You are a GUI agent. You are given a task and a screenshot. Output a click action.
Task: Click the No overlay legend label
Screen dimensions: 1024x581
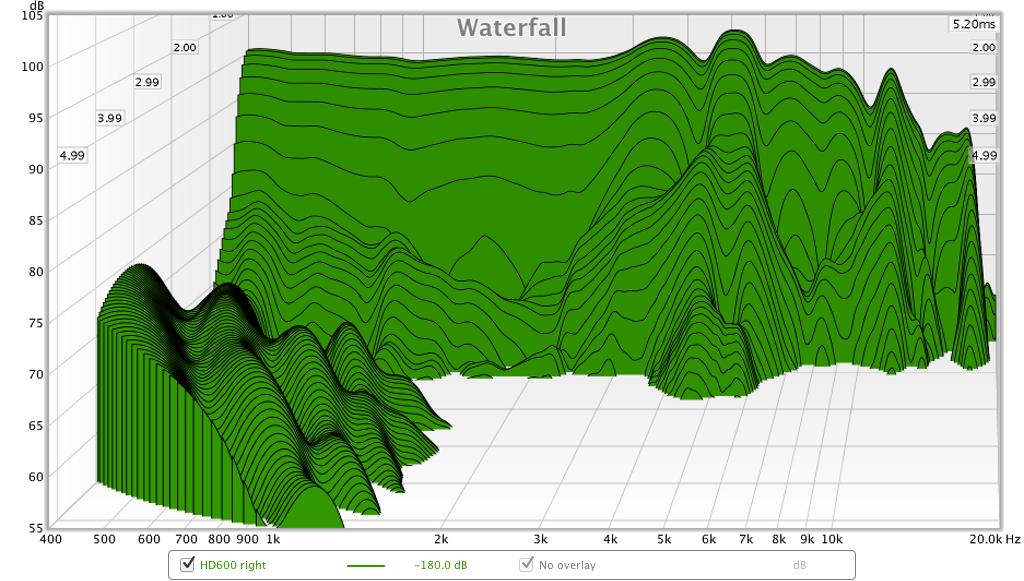[567, 565]
